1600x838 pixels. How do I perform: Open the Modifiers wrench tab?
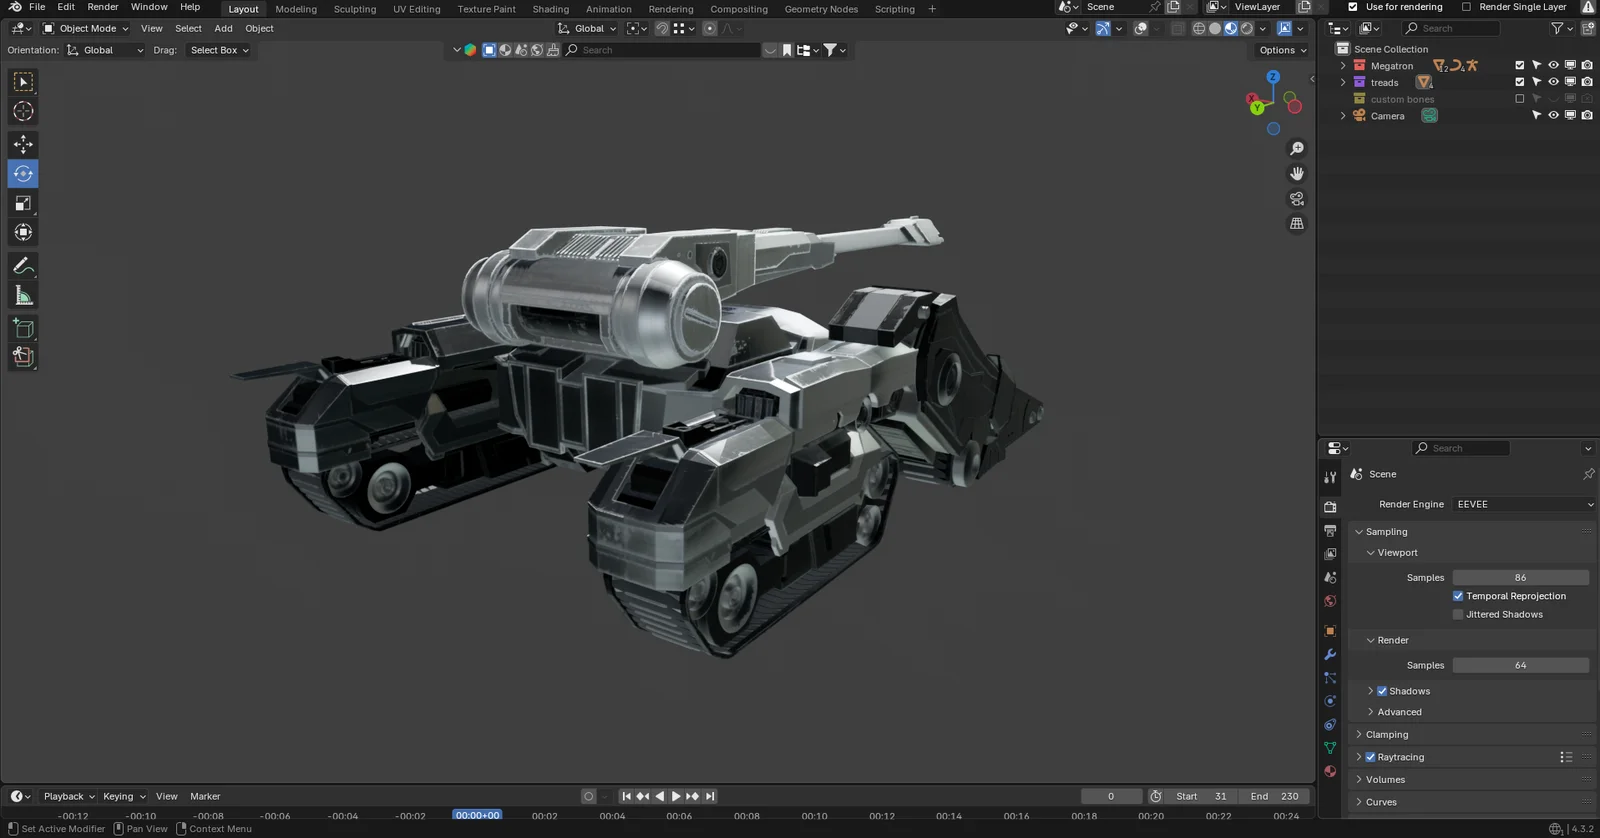pos(1330,655)
